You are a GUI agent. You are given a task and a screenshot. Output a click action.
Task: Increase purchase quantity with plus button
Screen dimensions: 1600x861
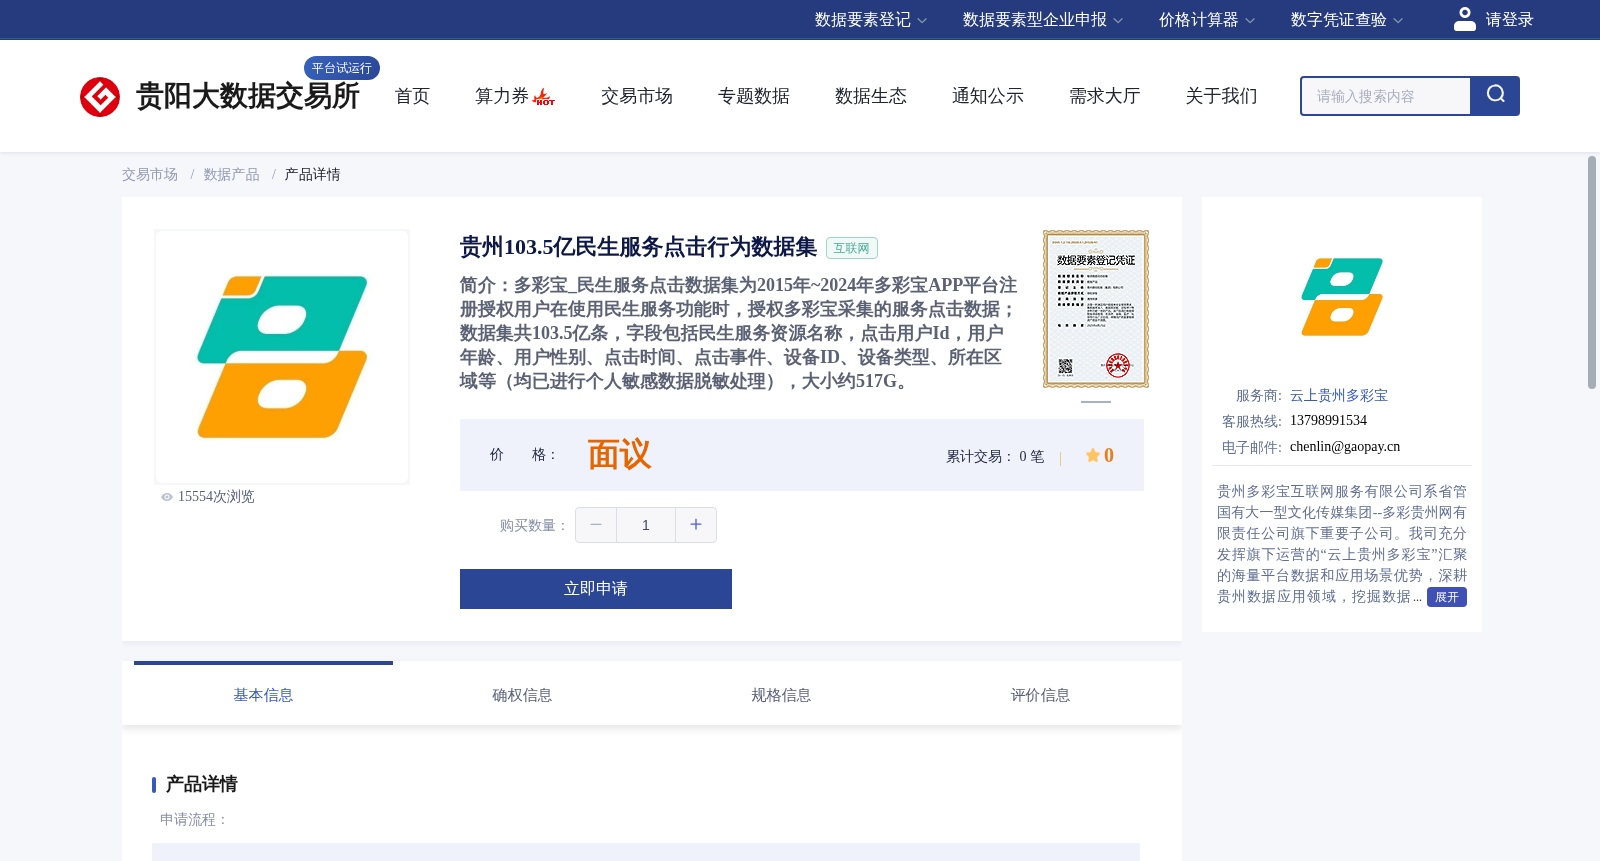(x=696, y=525)
